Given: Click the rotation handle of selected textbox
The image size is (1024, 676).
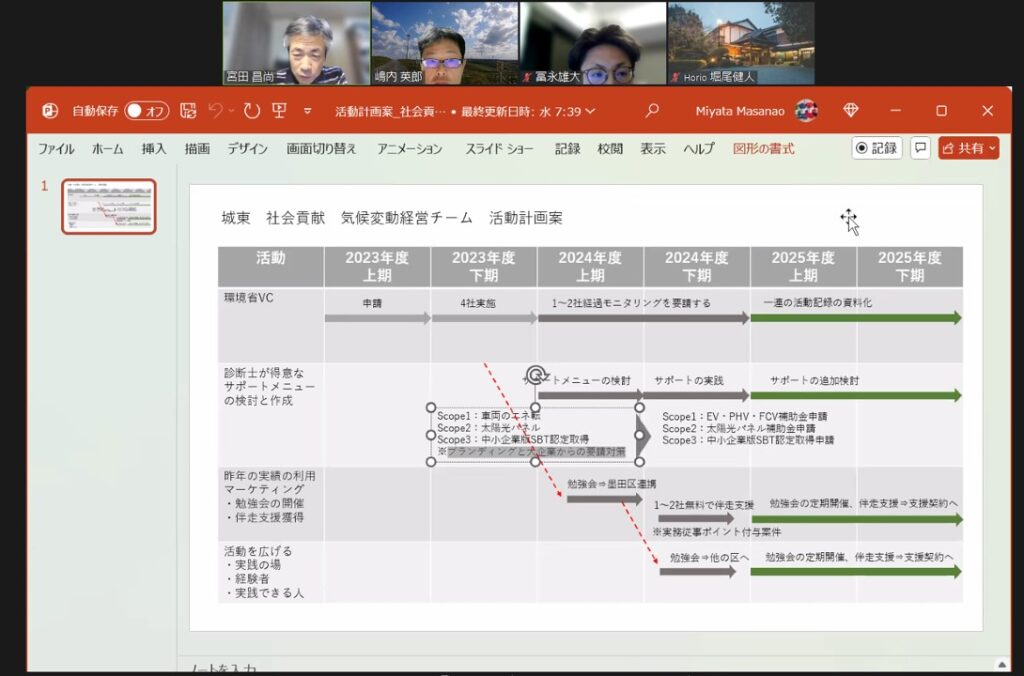Looking at the screenshot, I should 536,375.
